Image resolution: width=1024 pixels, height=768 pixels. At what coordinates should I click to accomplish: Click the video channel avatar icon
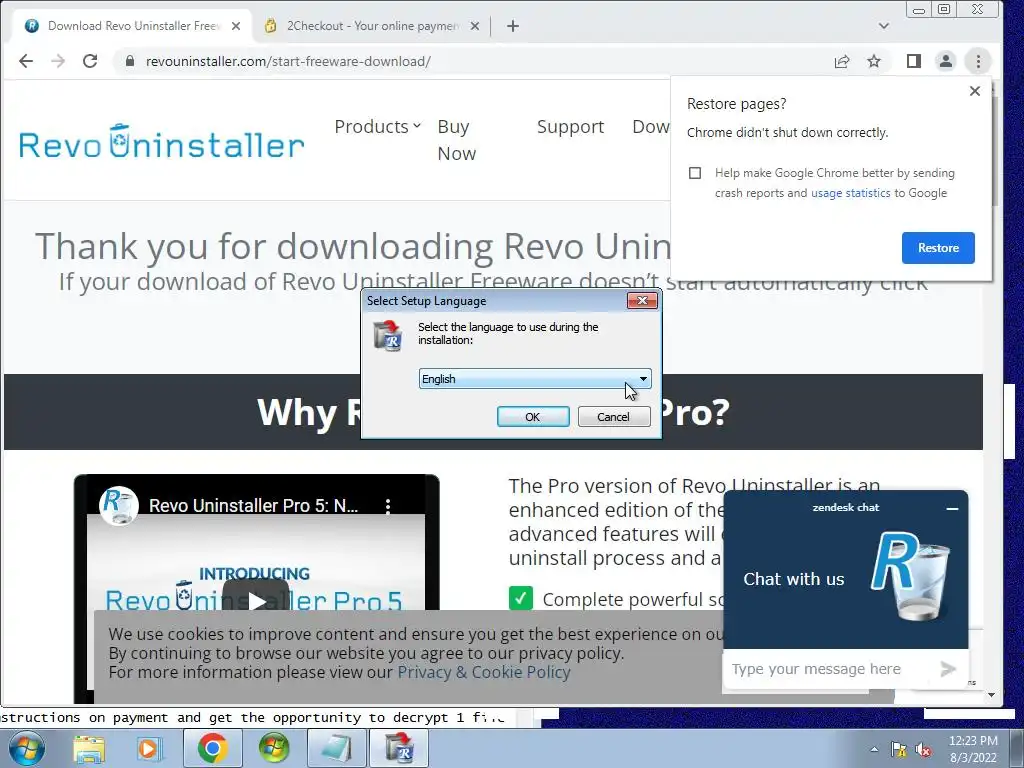click(x=119, y=505)
